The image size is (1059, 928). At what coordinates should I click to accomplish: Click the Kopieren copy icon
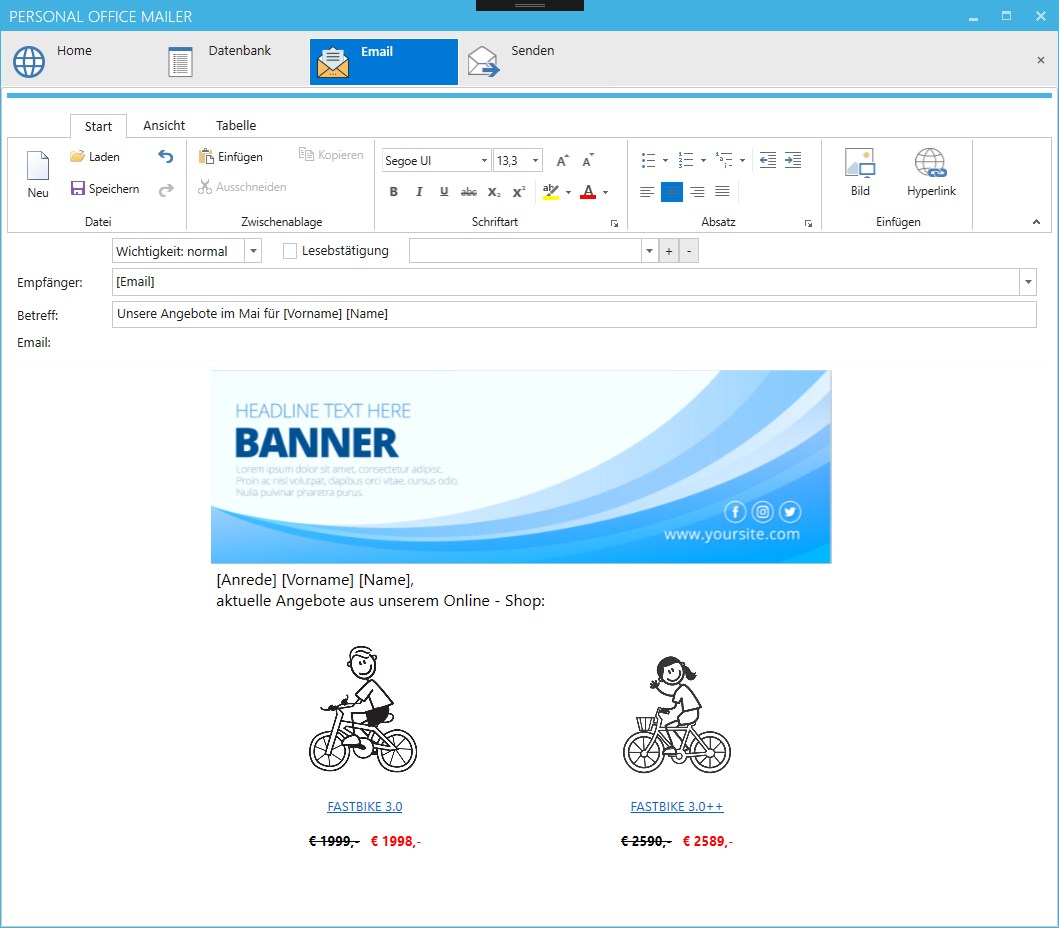(306, 155)
